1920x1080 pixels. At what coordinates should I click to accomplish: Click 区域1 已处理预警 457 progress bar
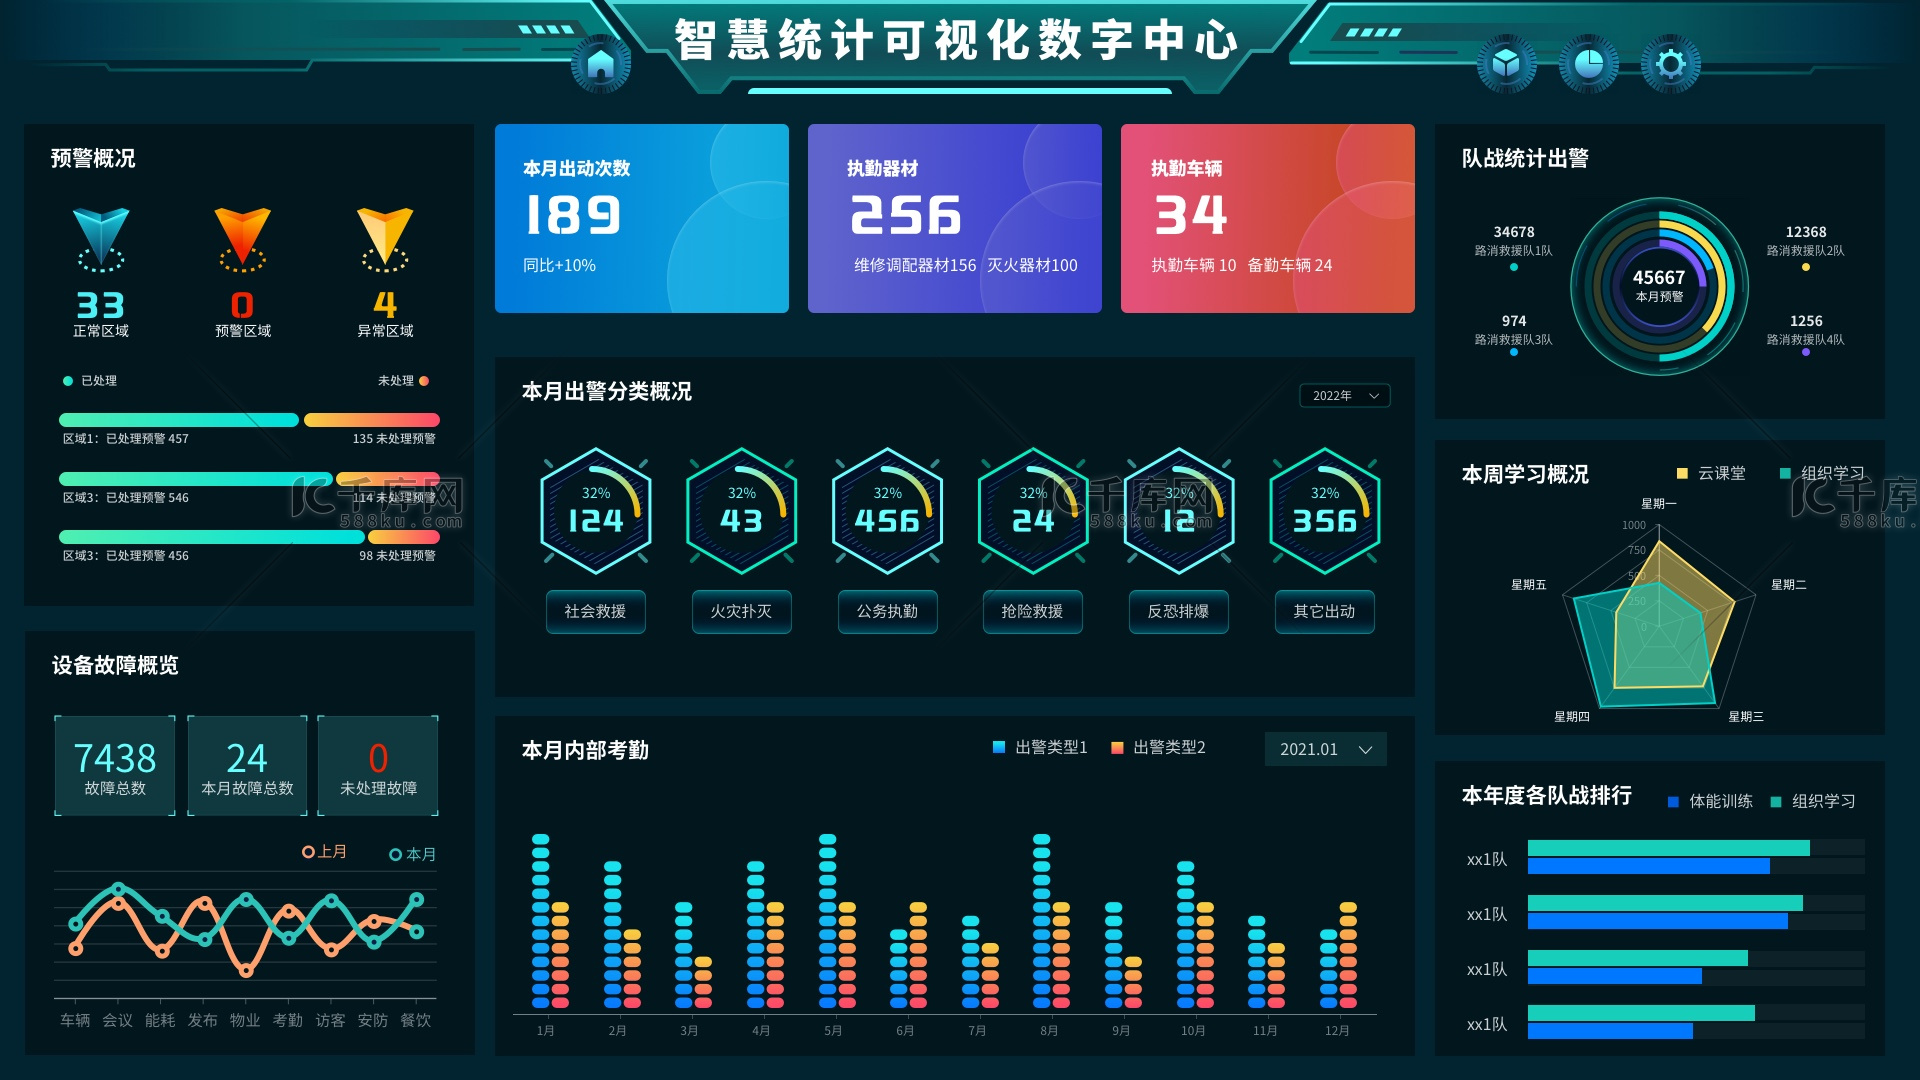pyautogui.click(x=179, y=420)
